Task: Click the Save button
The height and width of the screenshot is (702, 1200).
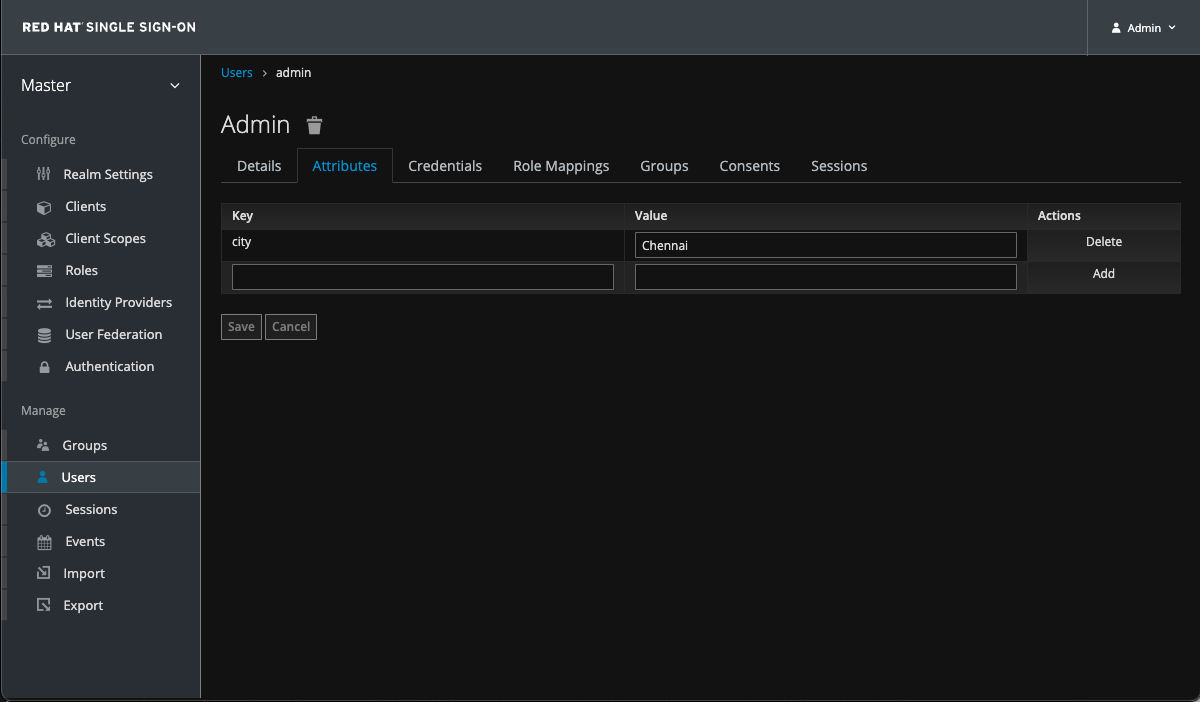Action: [240, 326]
